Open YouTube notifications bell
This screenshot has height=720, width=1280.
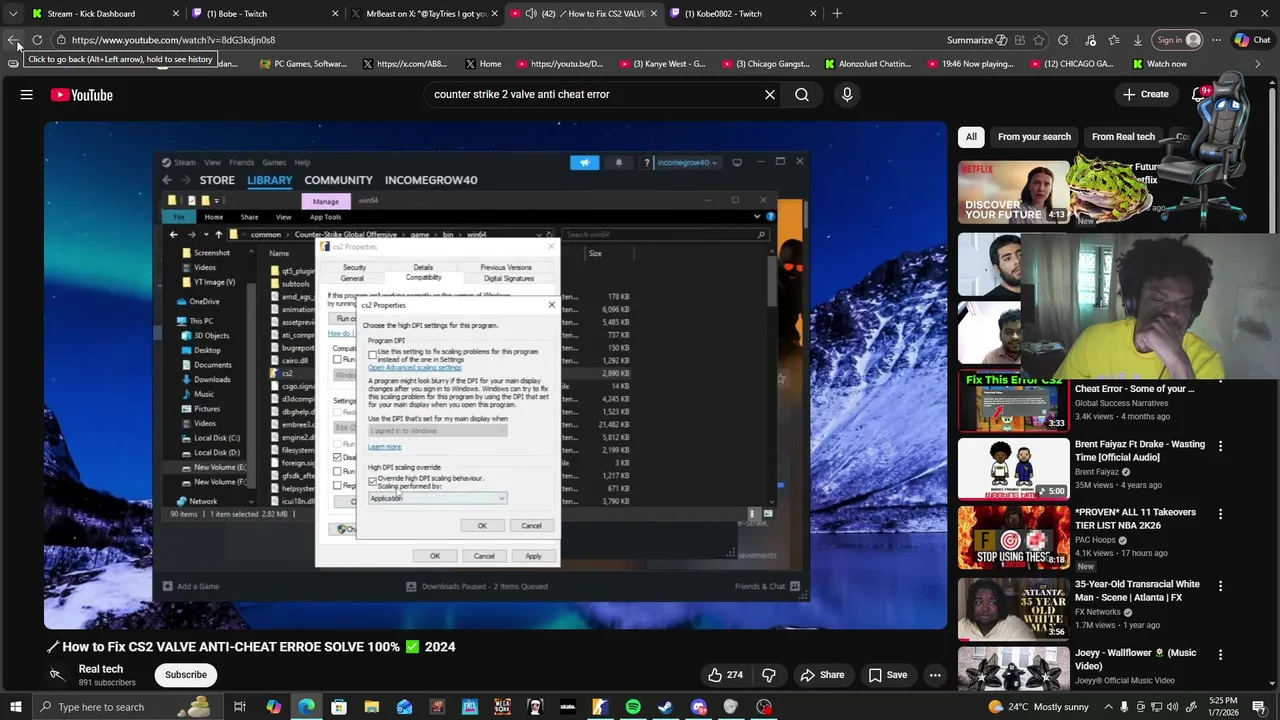1199,95
